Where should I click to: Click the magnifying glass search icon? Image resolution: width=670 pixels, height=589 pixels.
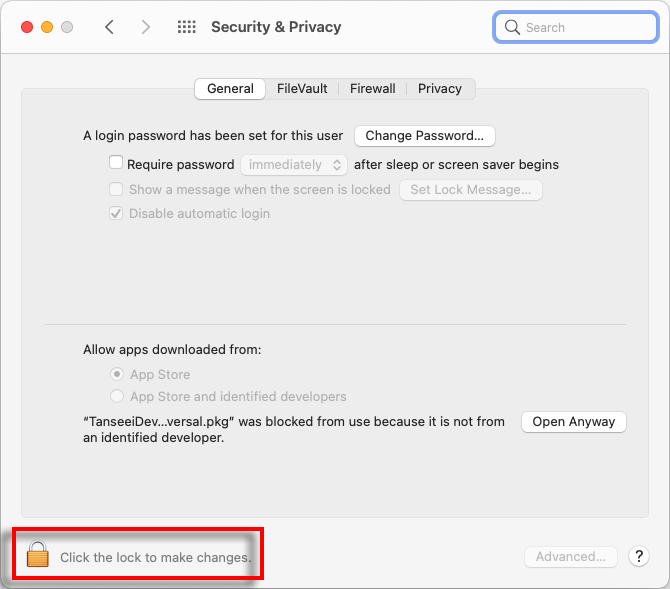(512, 27)
